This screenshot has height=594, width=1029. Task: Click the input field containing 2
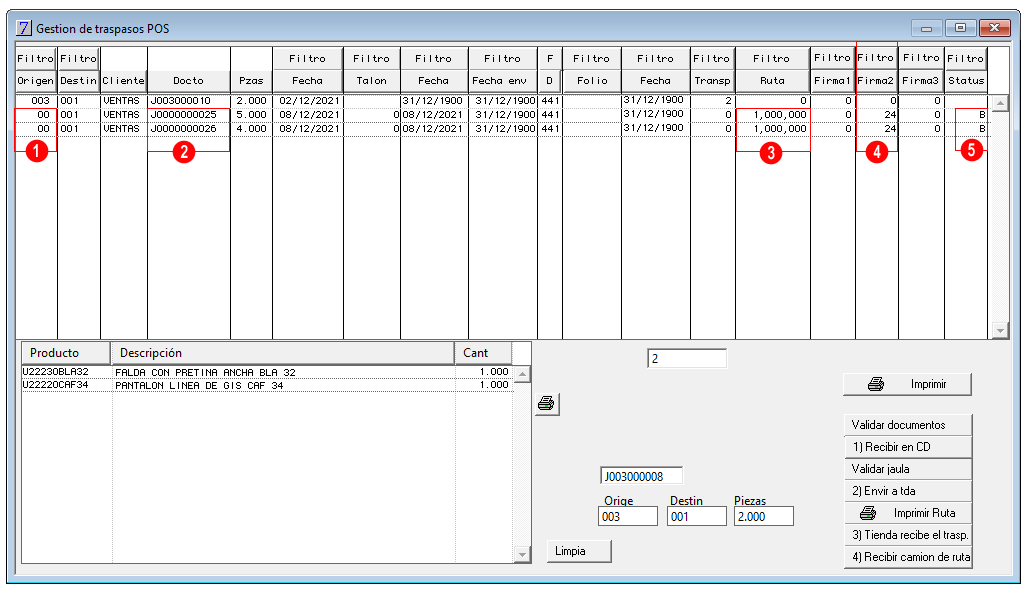click(687, 358)
